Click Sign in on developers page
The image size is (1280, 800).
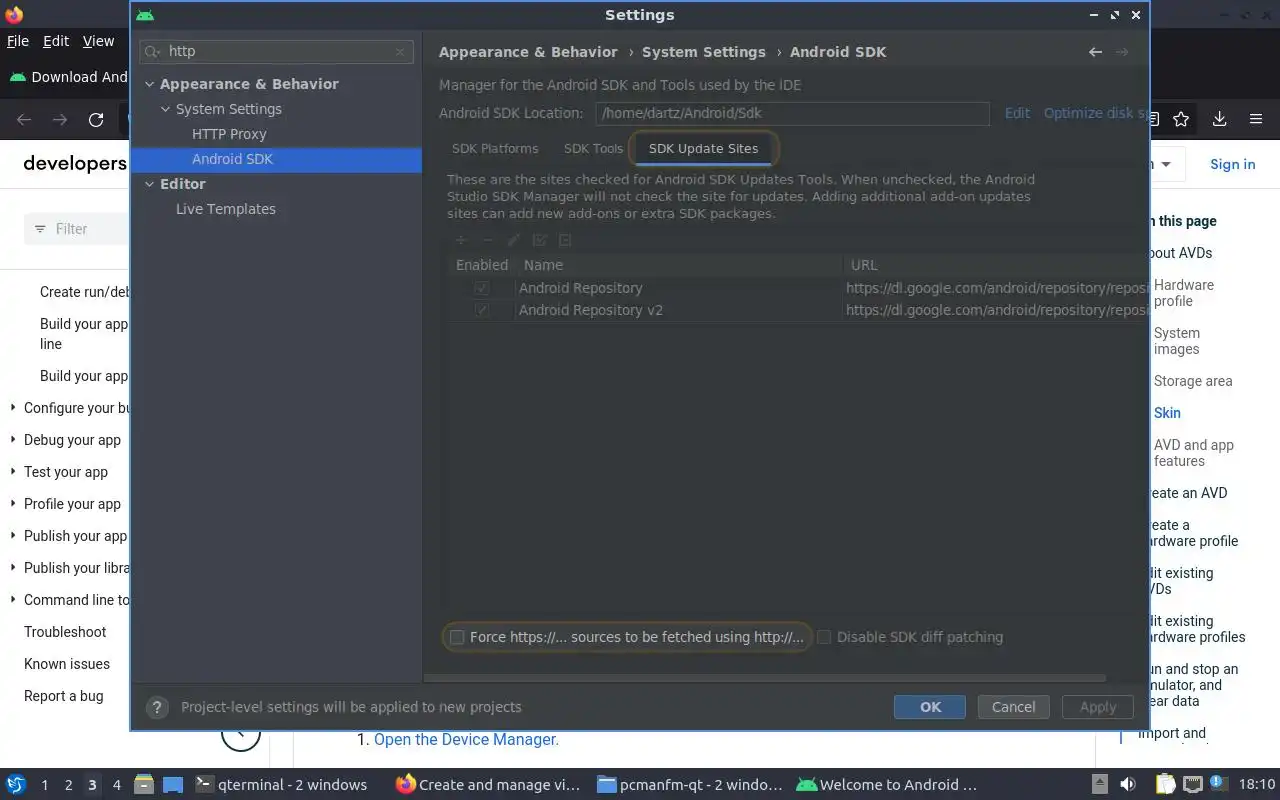click(1232, 164)
